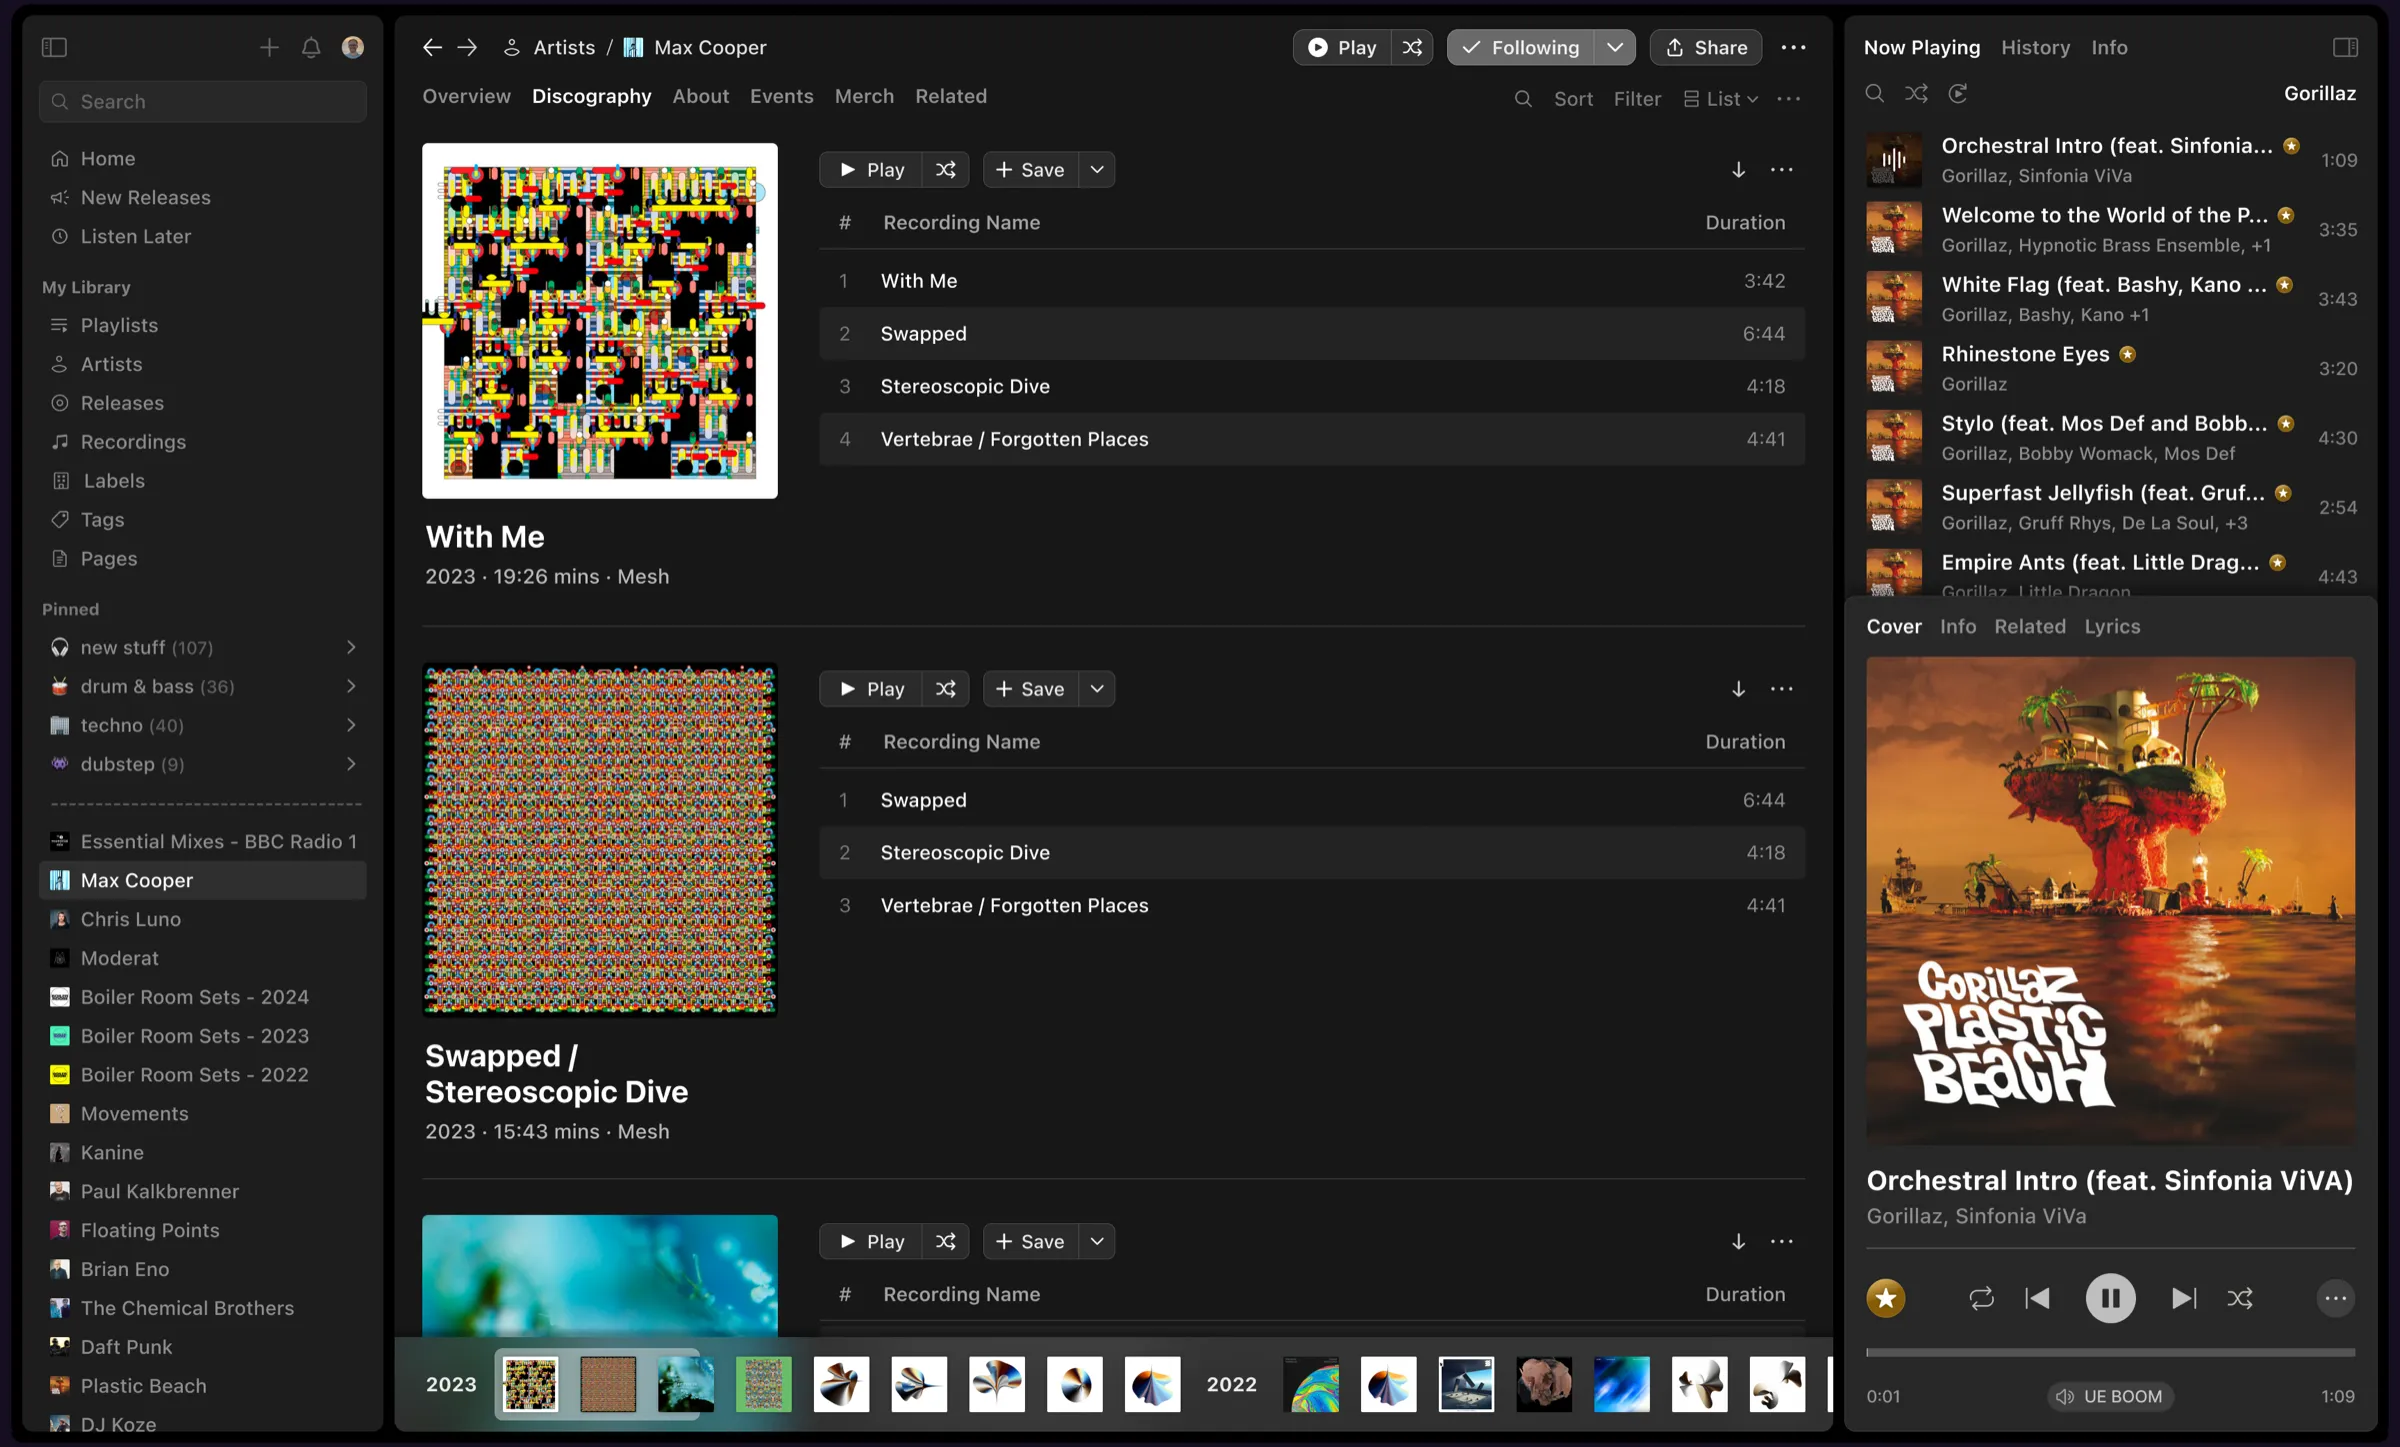Screen dimensions: 2400x1447
Task: Click the sidebar Search field
Action: click(203, 101)
